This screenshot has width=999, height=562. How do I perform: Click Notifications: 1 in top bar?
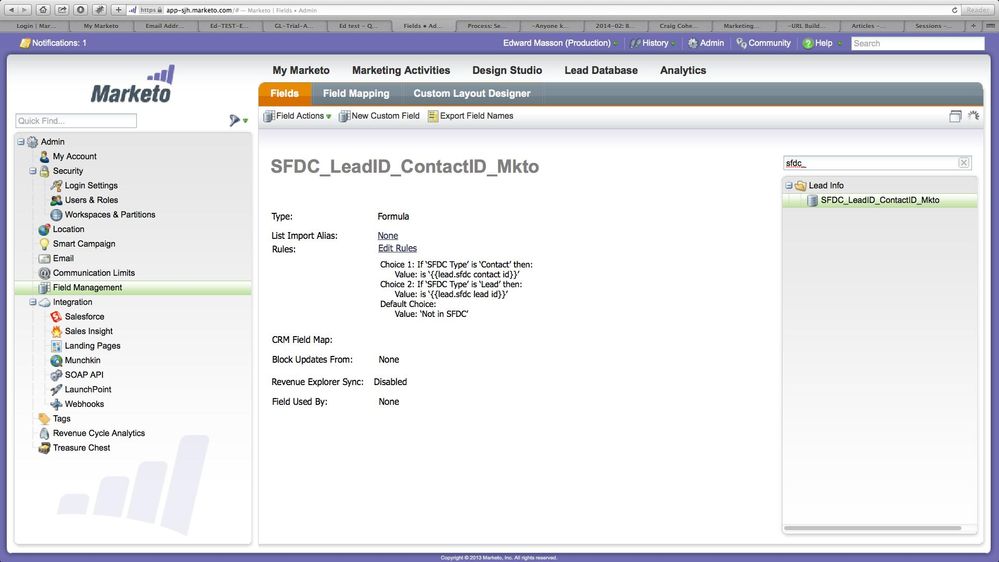tap(54, 43)
